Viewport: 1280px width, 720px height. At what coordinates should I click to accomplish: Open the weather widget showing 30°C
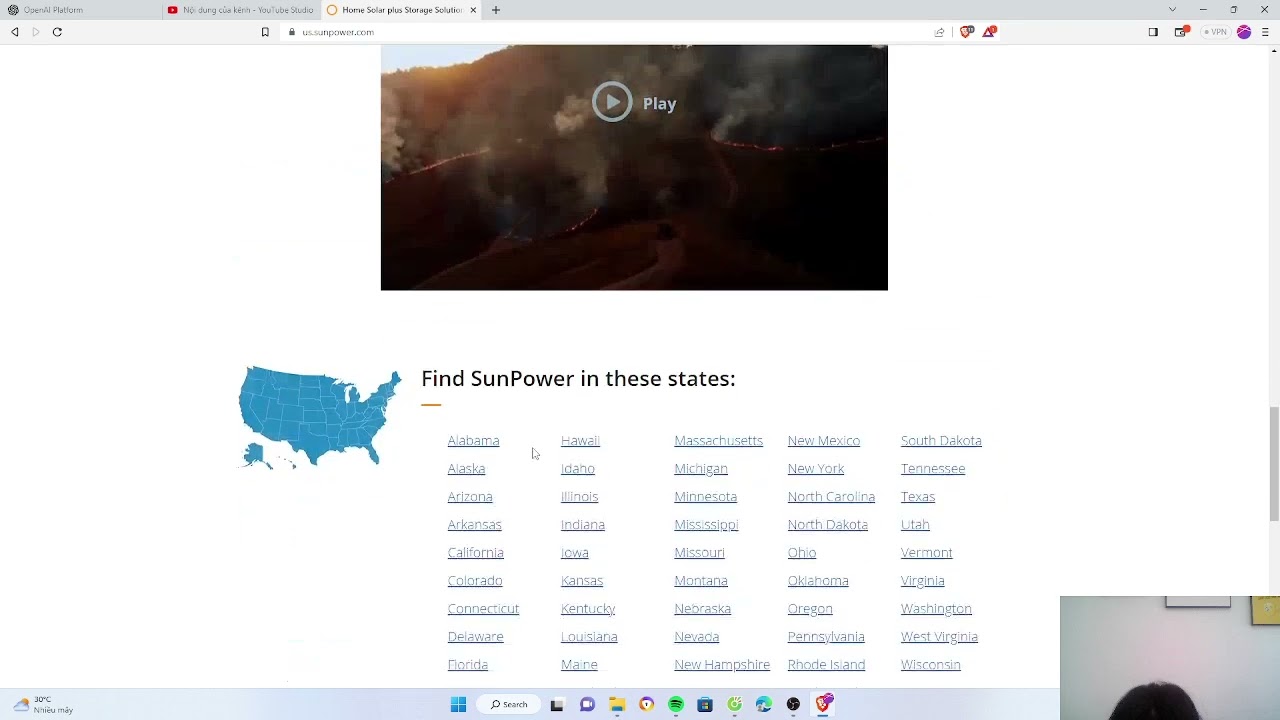tap(43, 704)
